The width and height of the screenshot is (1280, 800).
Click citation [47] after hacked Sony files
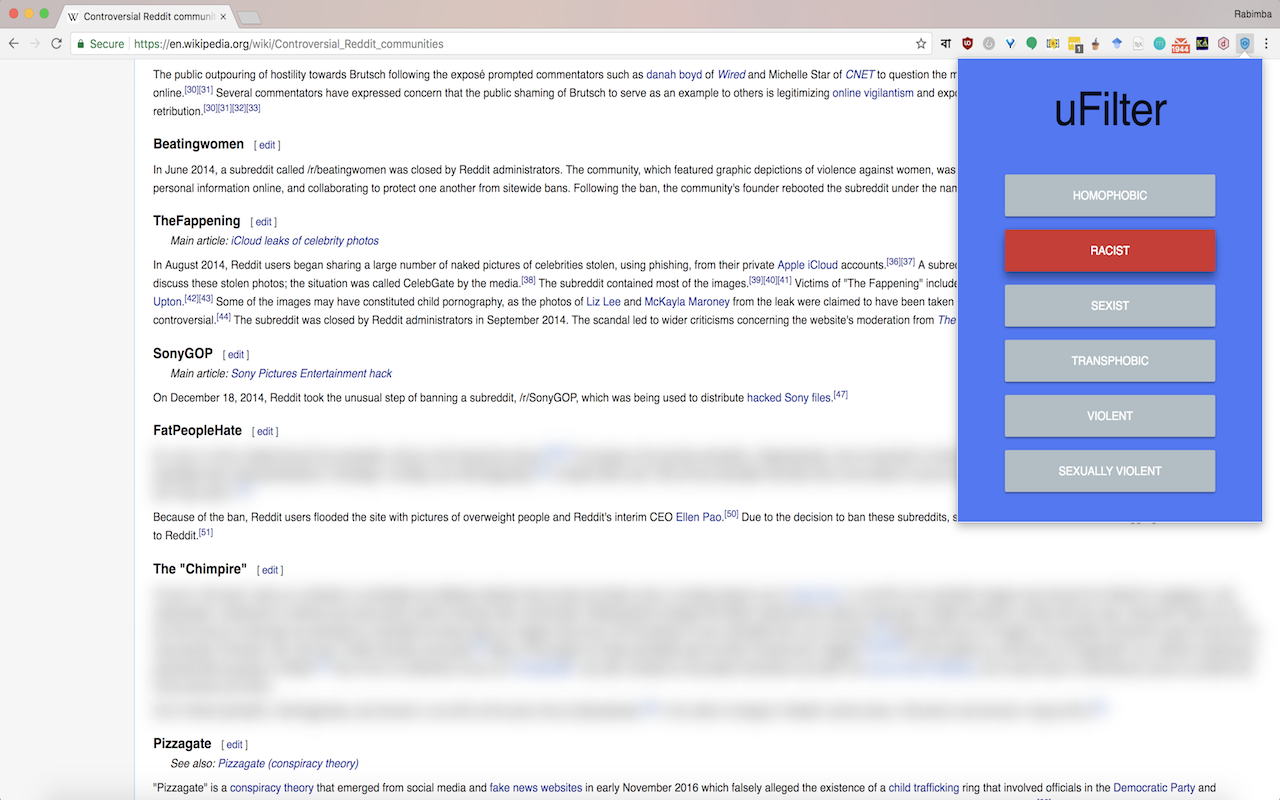click(840, 395)
